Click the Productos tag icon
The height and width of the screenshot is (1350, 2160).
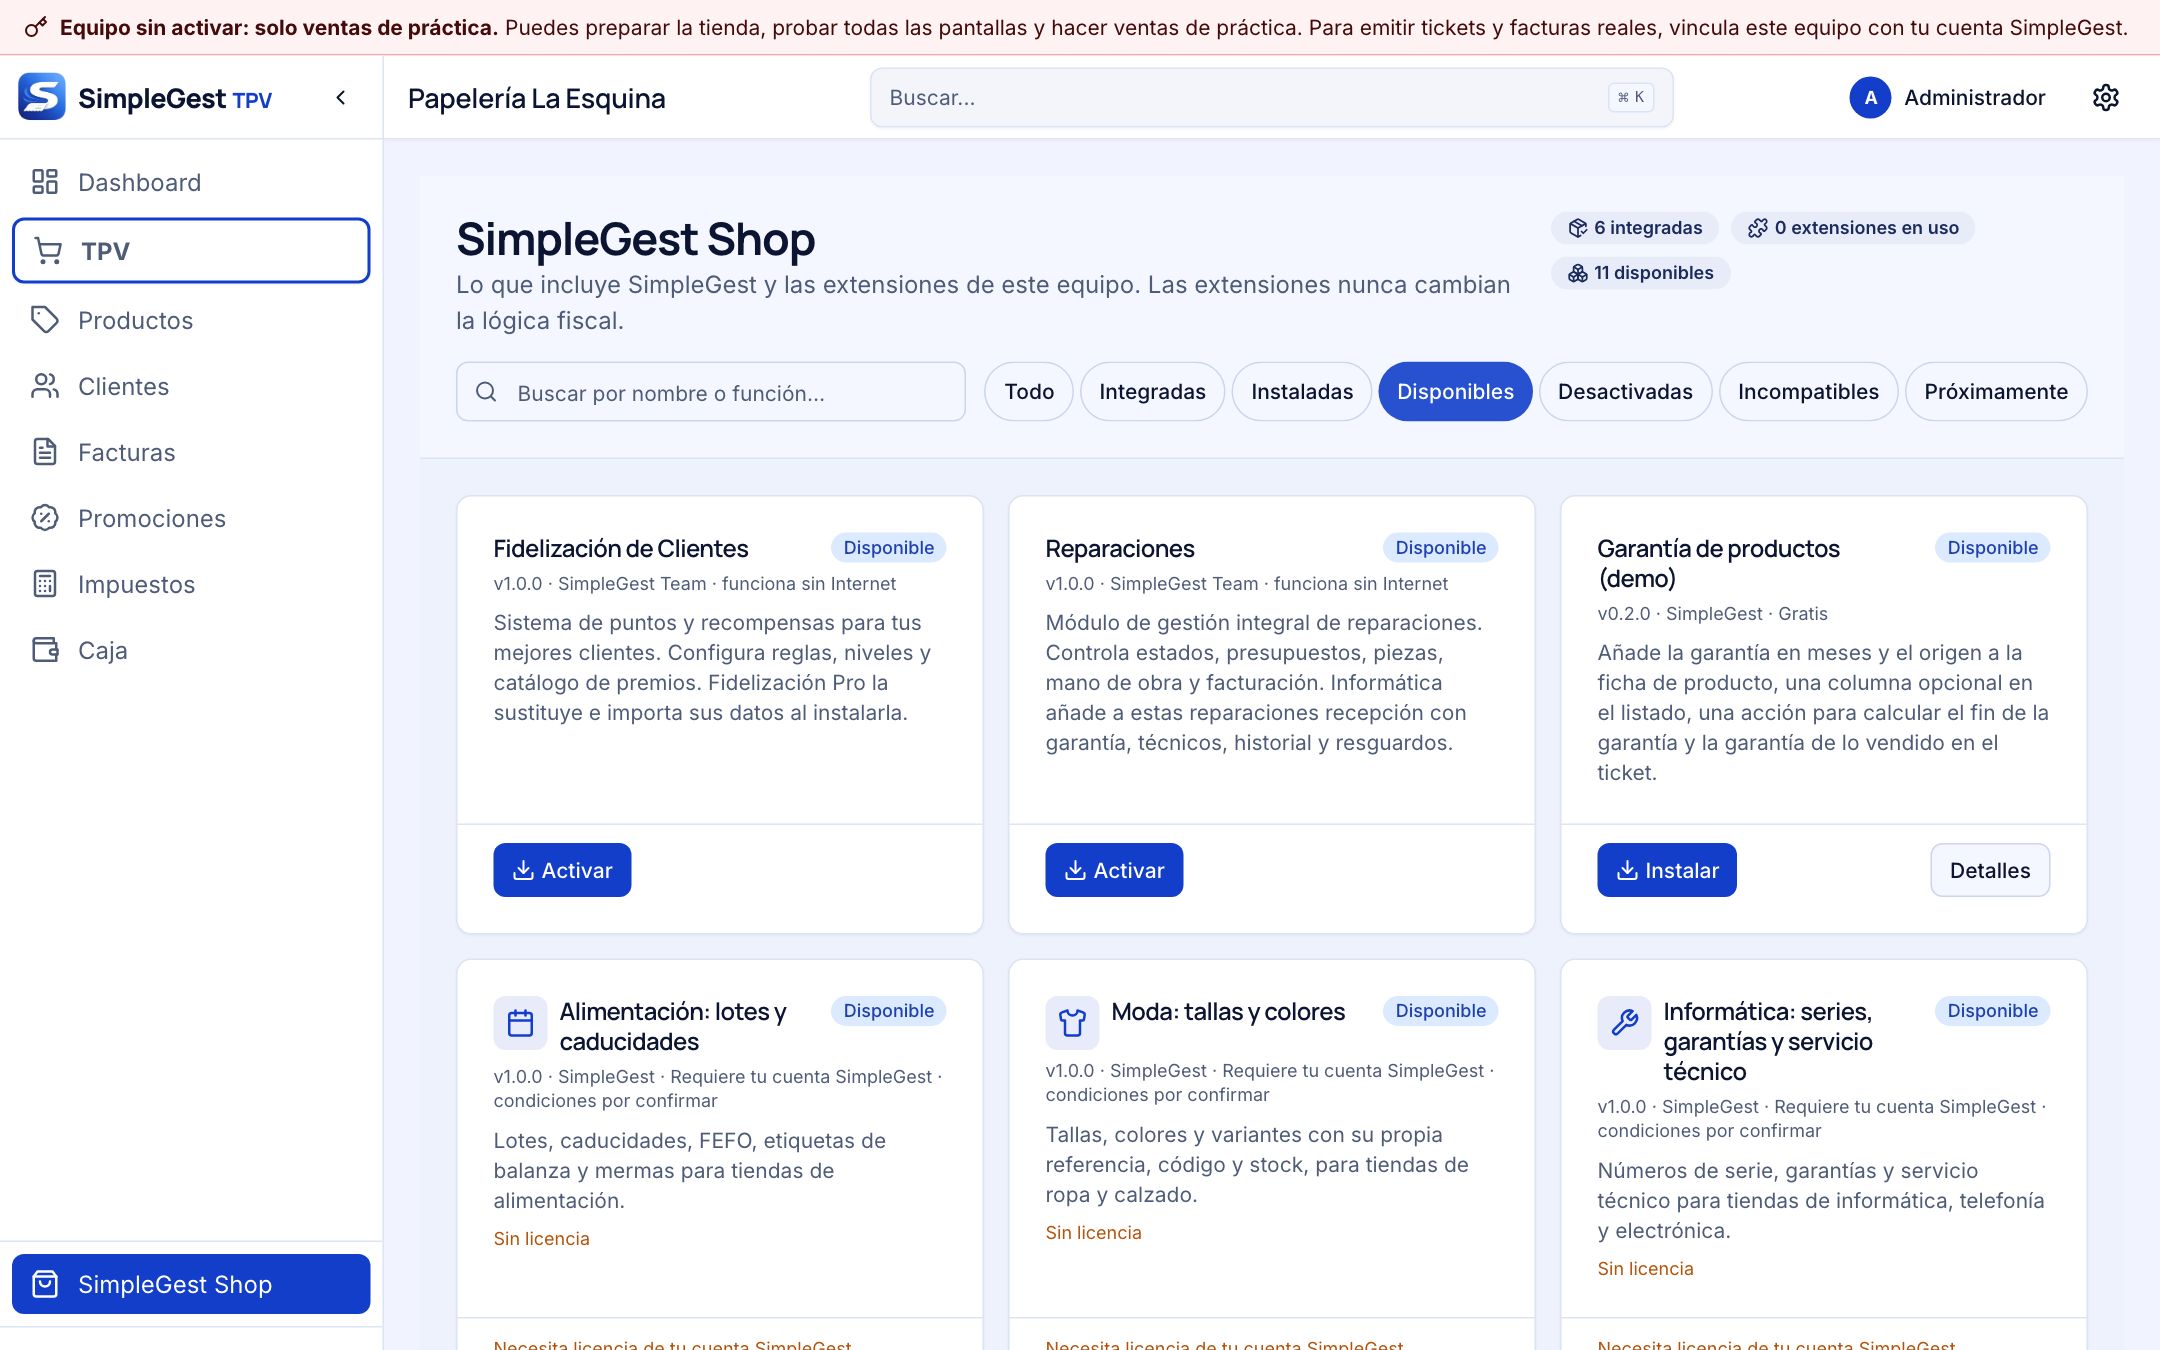tap(45, 320)
